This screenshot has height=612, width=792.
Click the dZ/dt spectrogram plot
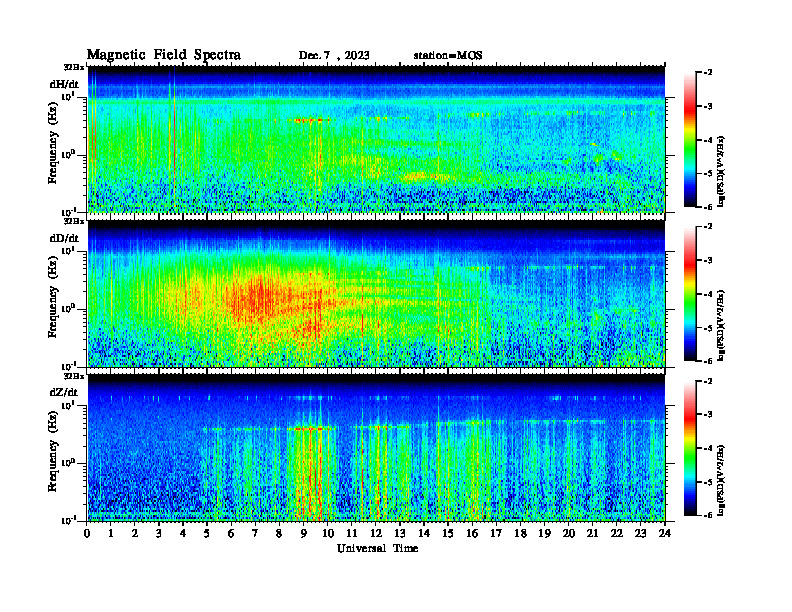(x=376, y=448)
